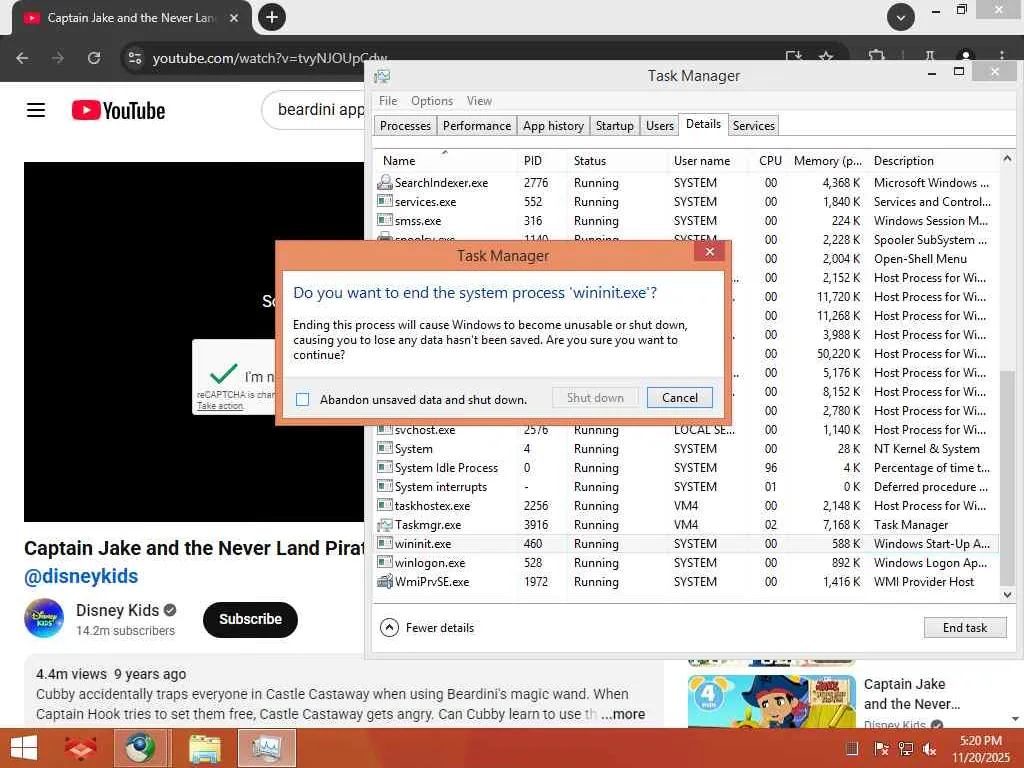Switch to the Performance tab
Screen dimensions: 1024x768
pos(477,125)
